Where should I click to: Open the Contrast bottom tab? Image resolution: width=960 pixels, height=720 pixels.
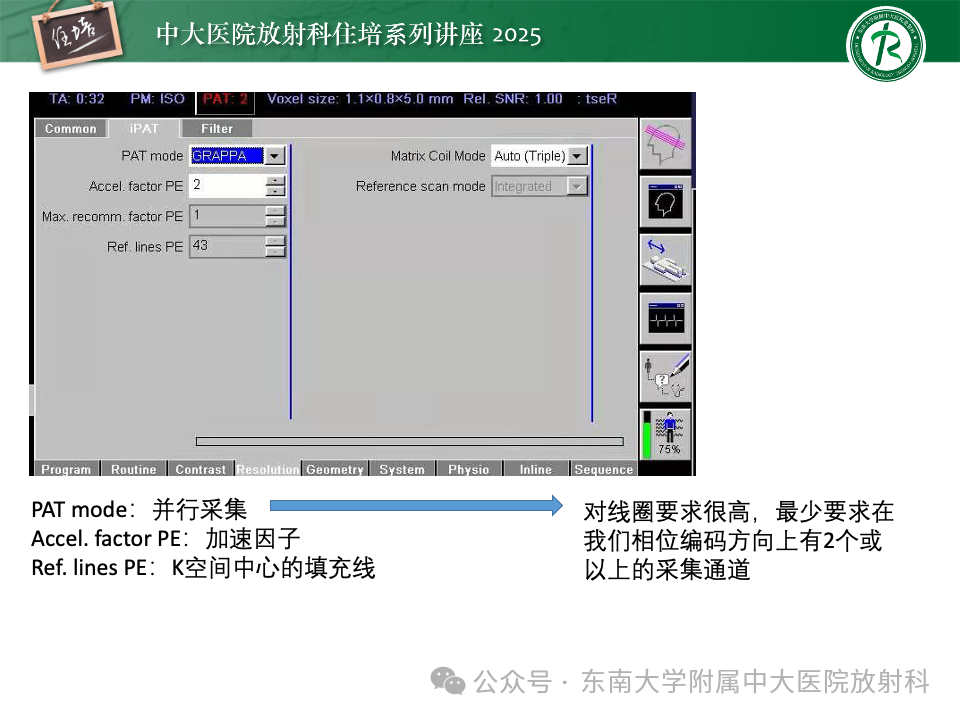click(x=201, y=469)
